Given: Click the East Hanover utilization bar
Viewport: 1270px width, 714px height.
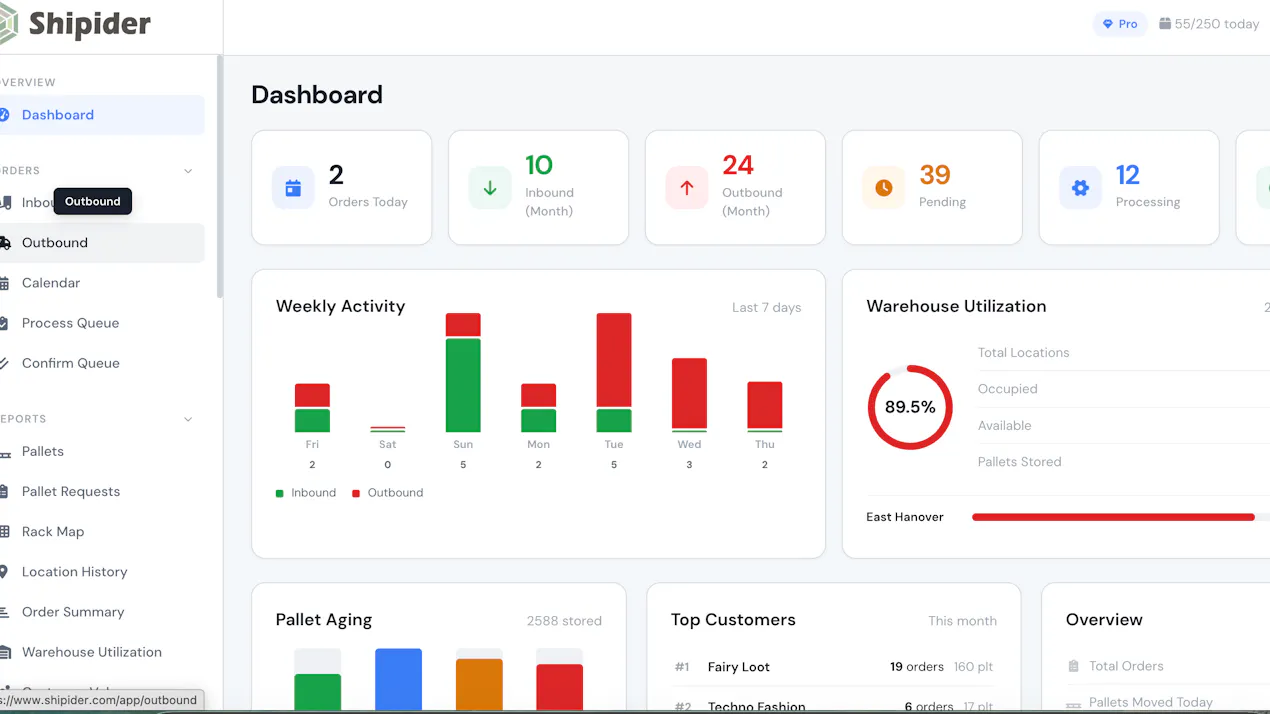Looking at the screenshot, I should point(1120,517).
